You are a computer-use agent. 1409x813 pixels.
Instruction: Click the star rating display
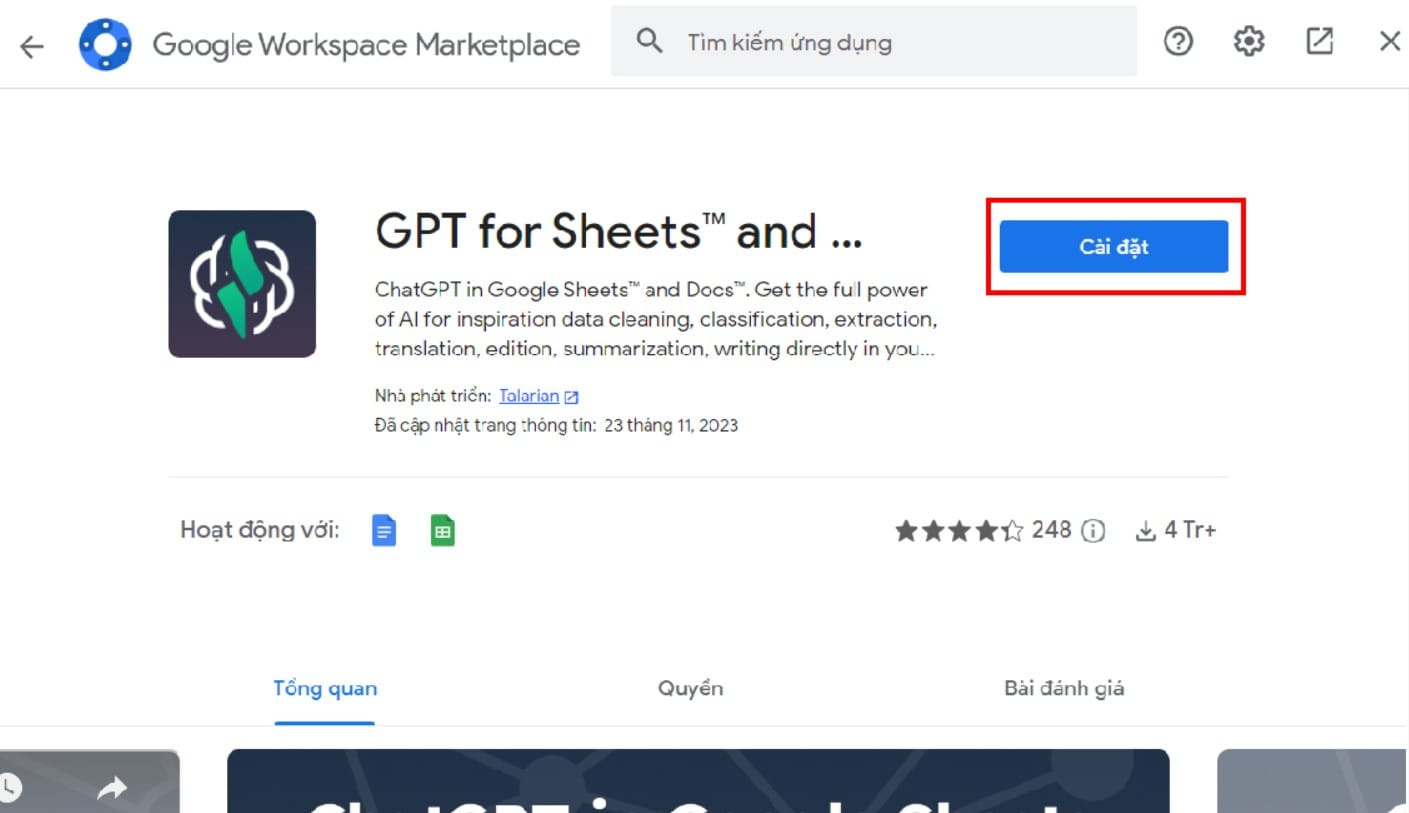(958, 531)
